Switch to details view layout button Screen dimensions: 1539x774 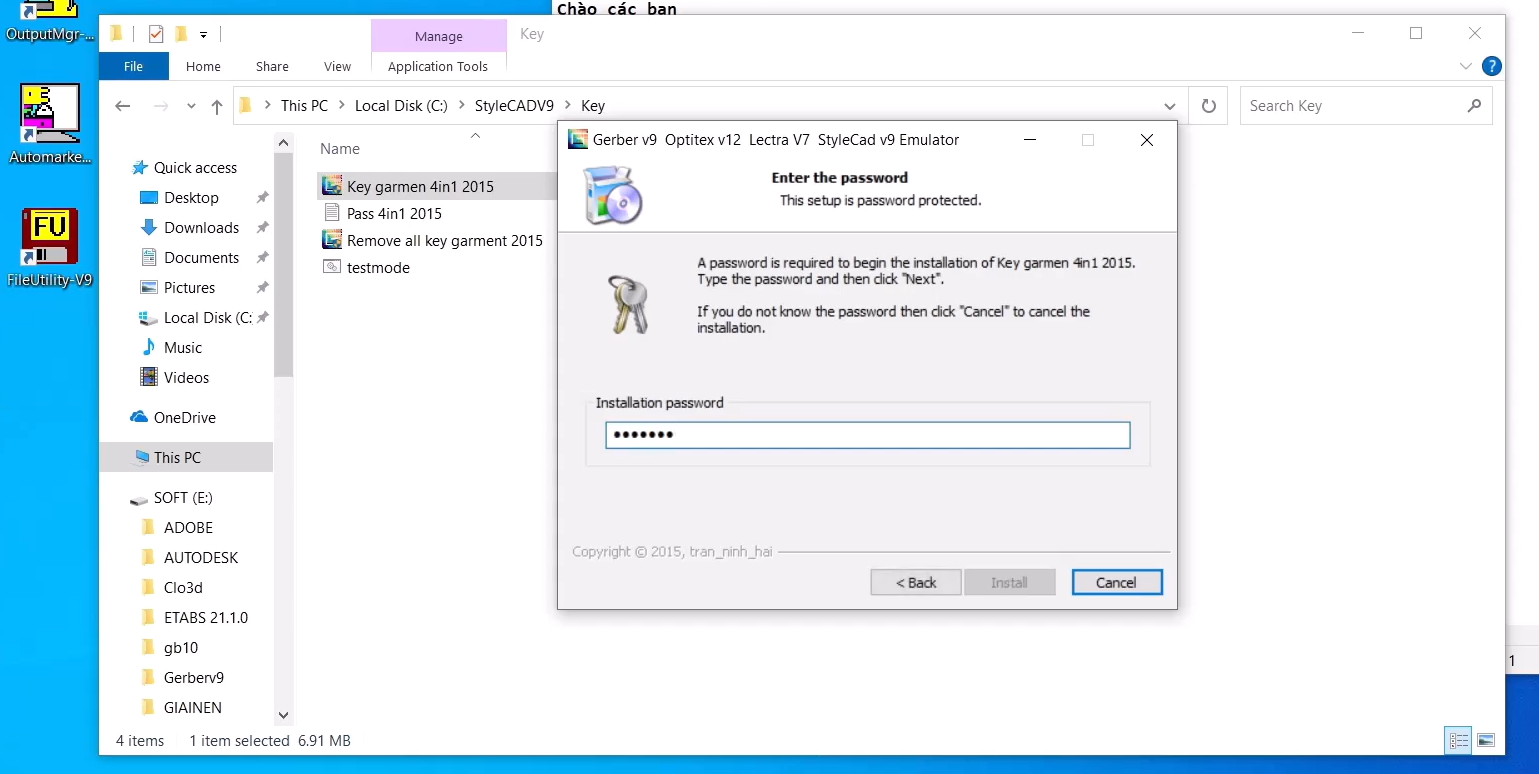[x=1459, y=740]
